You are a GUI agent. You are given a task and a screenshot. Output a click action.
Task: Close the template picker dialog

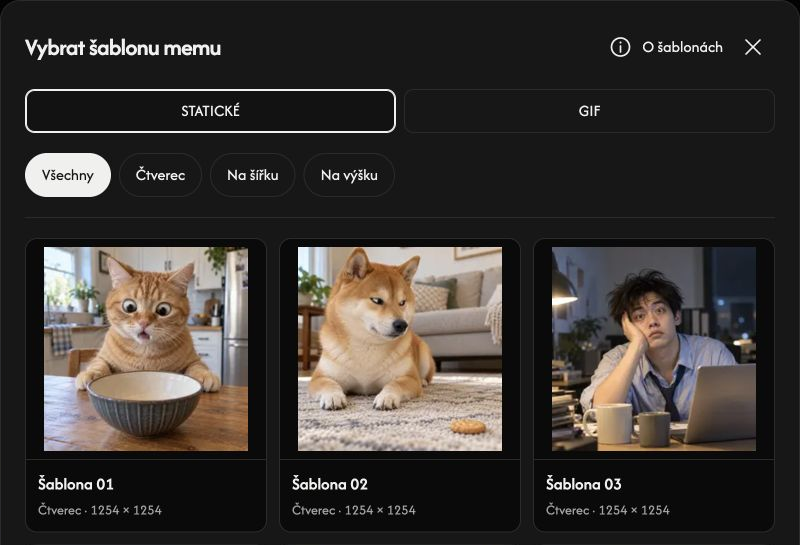753,47
